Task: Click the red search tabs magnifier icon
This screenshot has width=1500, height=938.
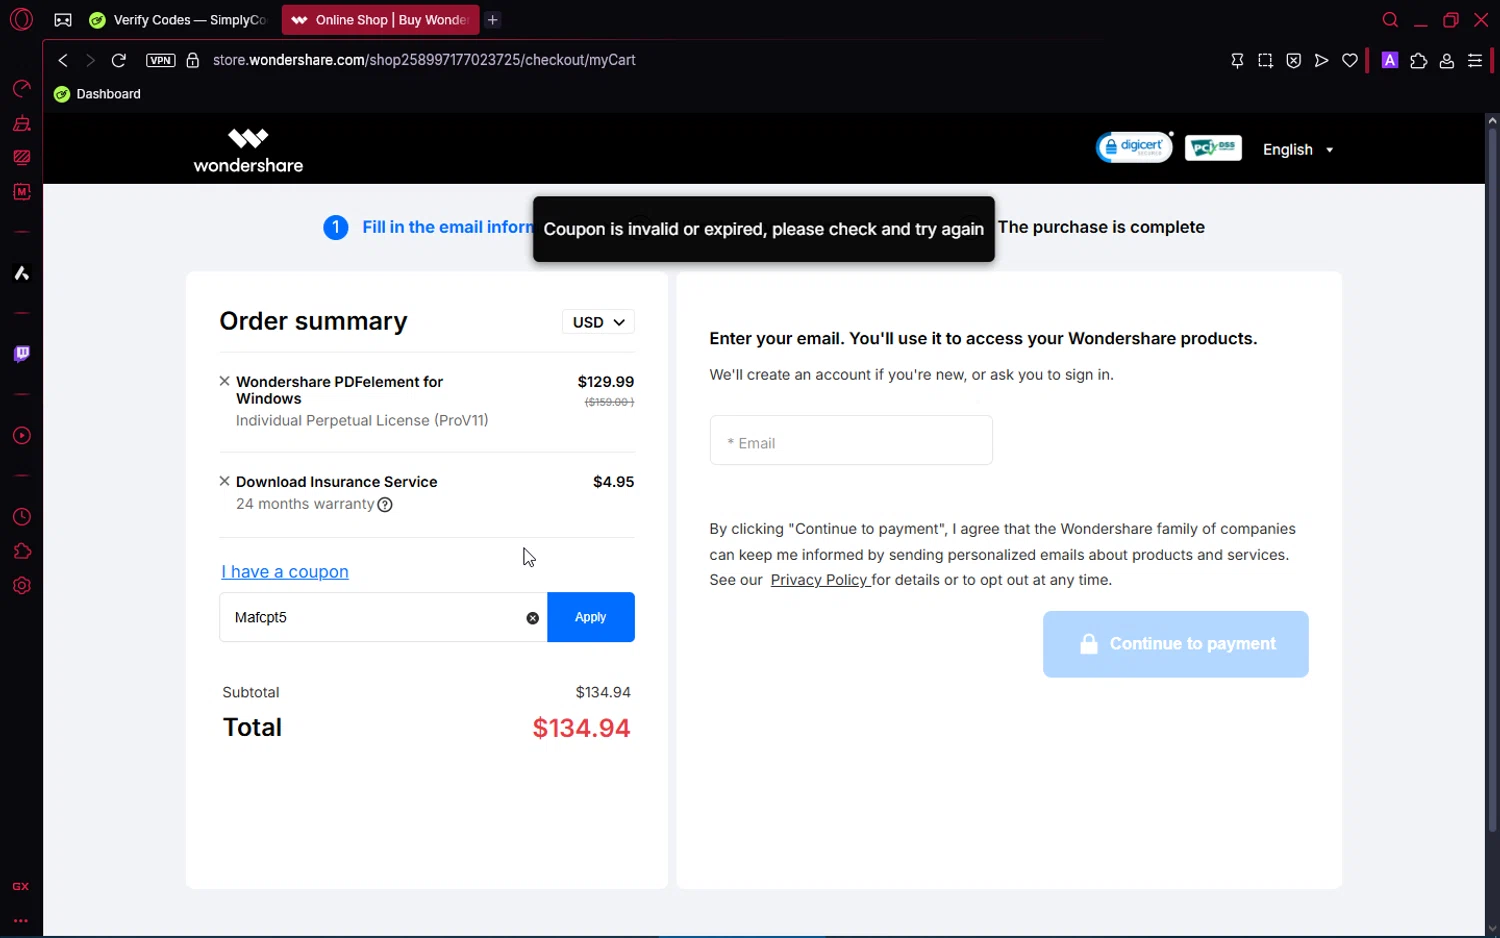Action: coord(1390,20)
